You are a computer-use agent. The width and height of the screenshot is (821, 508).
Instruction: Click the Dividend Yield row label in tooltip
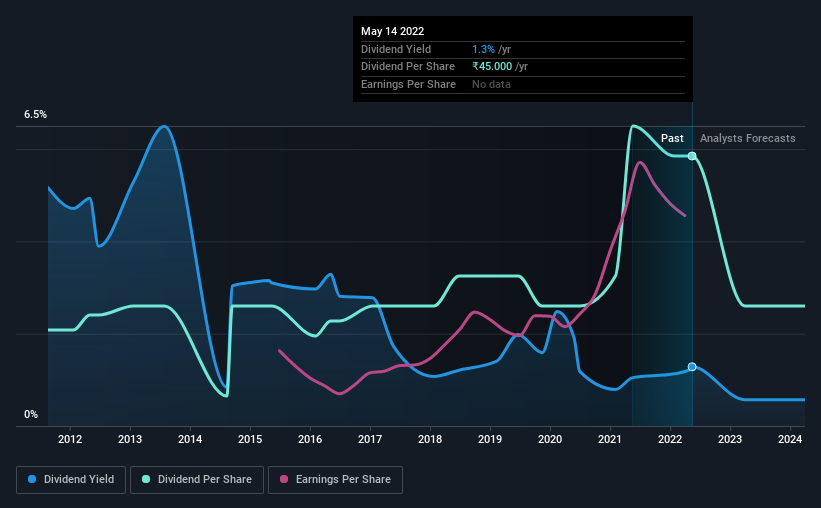396,49
